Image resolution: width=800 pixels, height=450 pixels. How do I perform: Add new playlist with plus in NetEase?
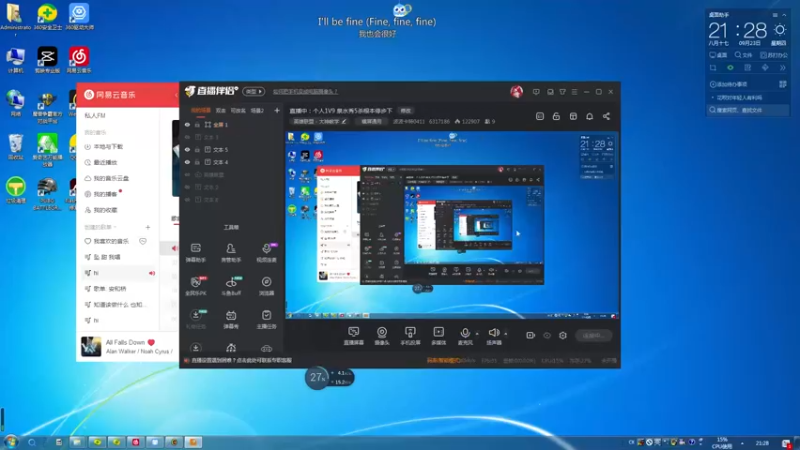148,227
